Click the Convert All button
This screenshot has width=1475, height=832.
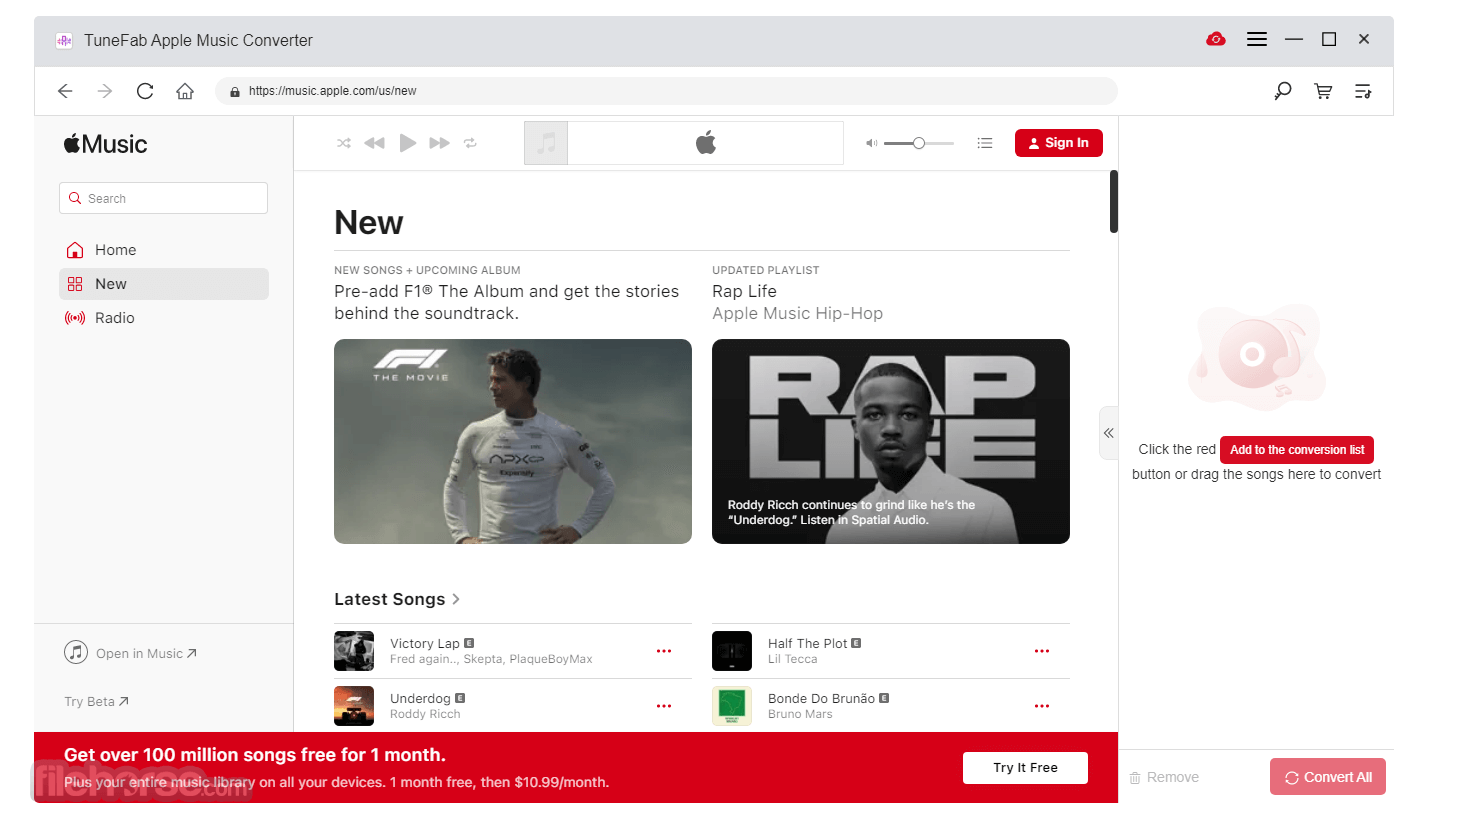[x=1328, y=777]
